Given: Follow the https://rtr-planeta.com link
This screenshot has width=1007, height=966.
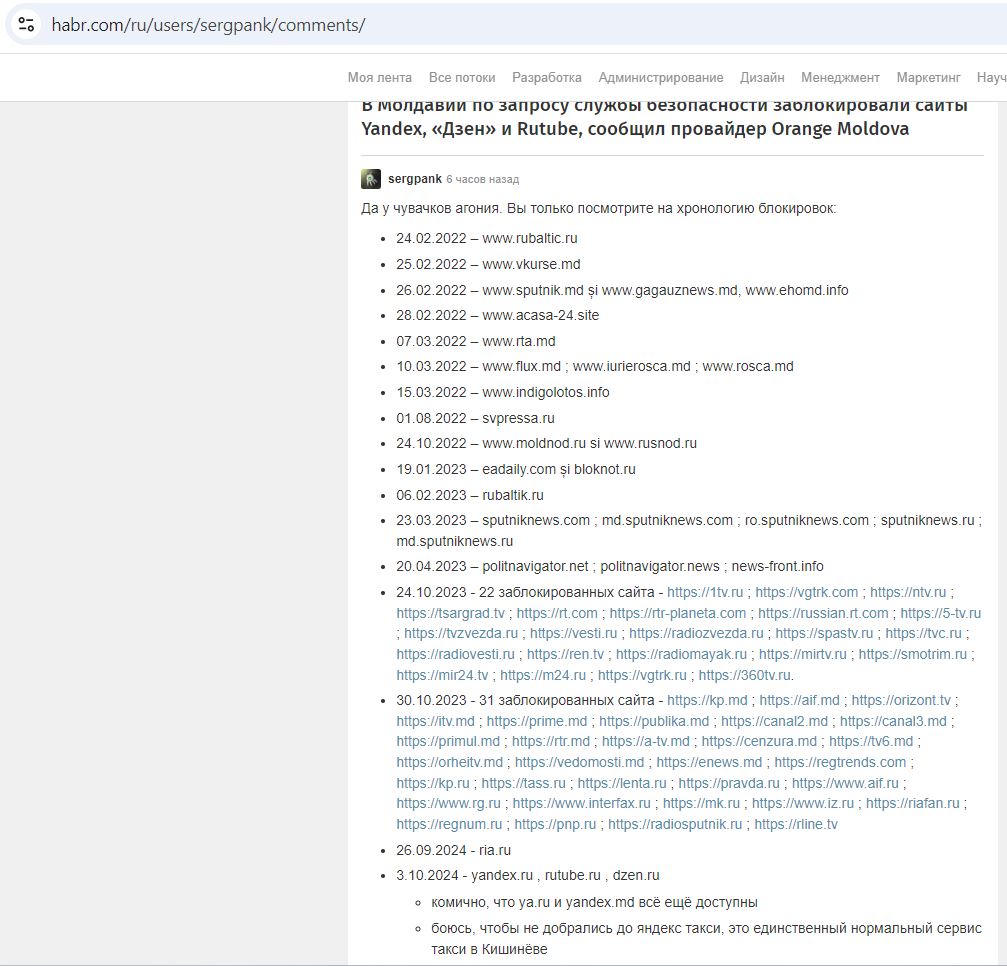Looking at the screenshot, I should click(x=678, y=613).
